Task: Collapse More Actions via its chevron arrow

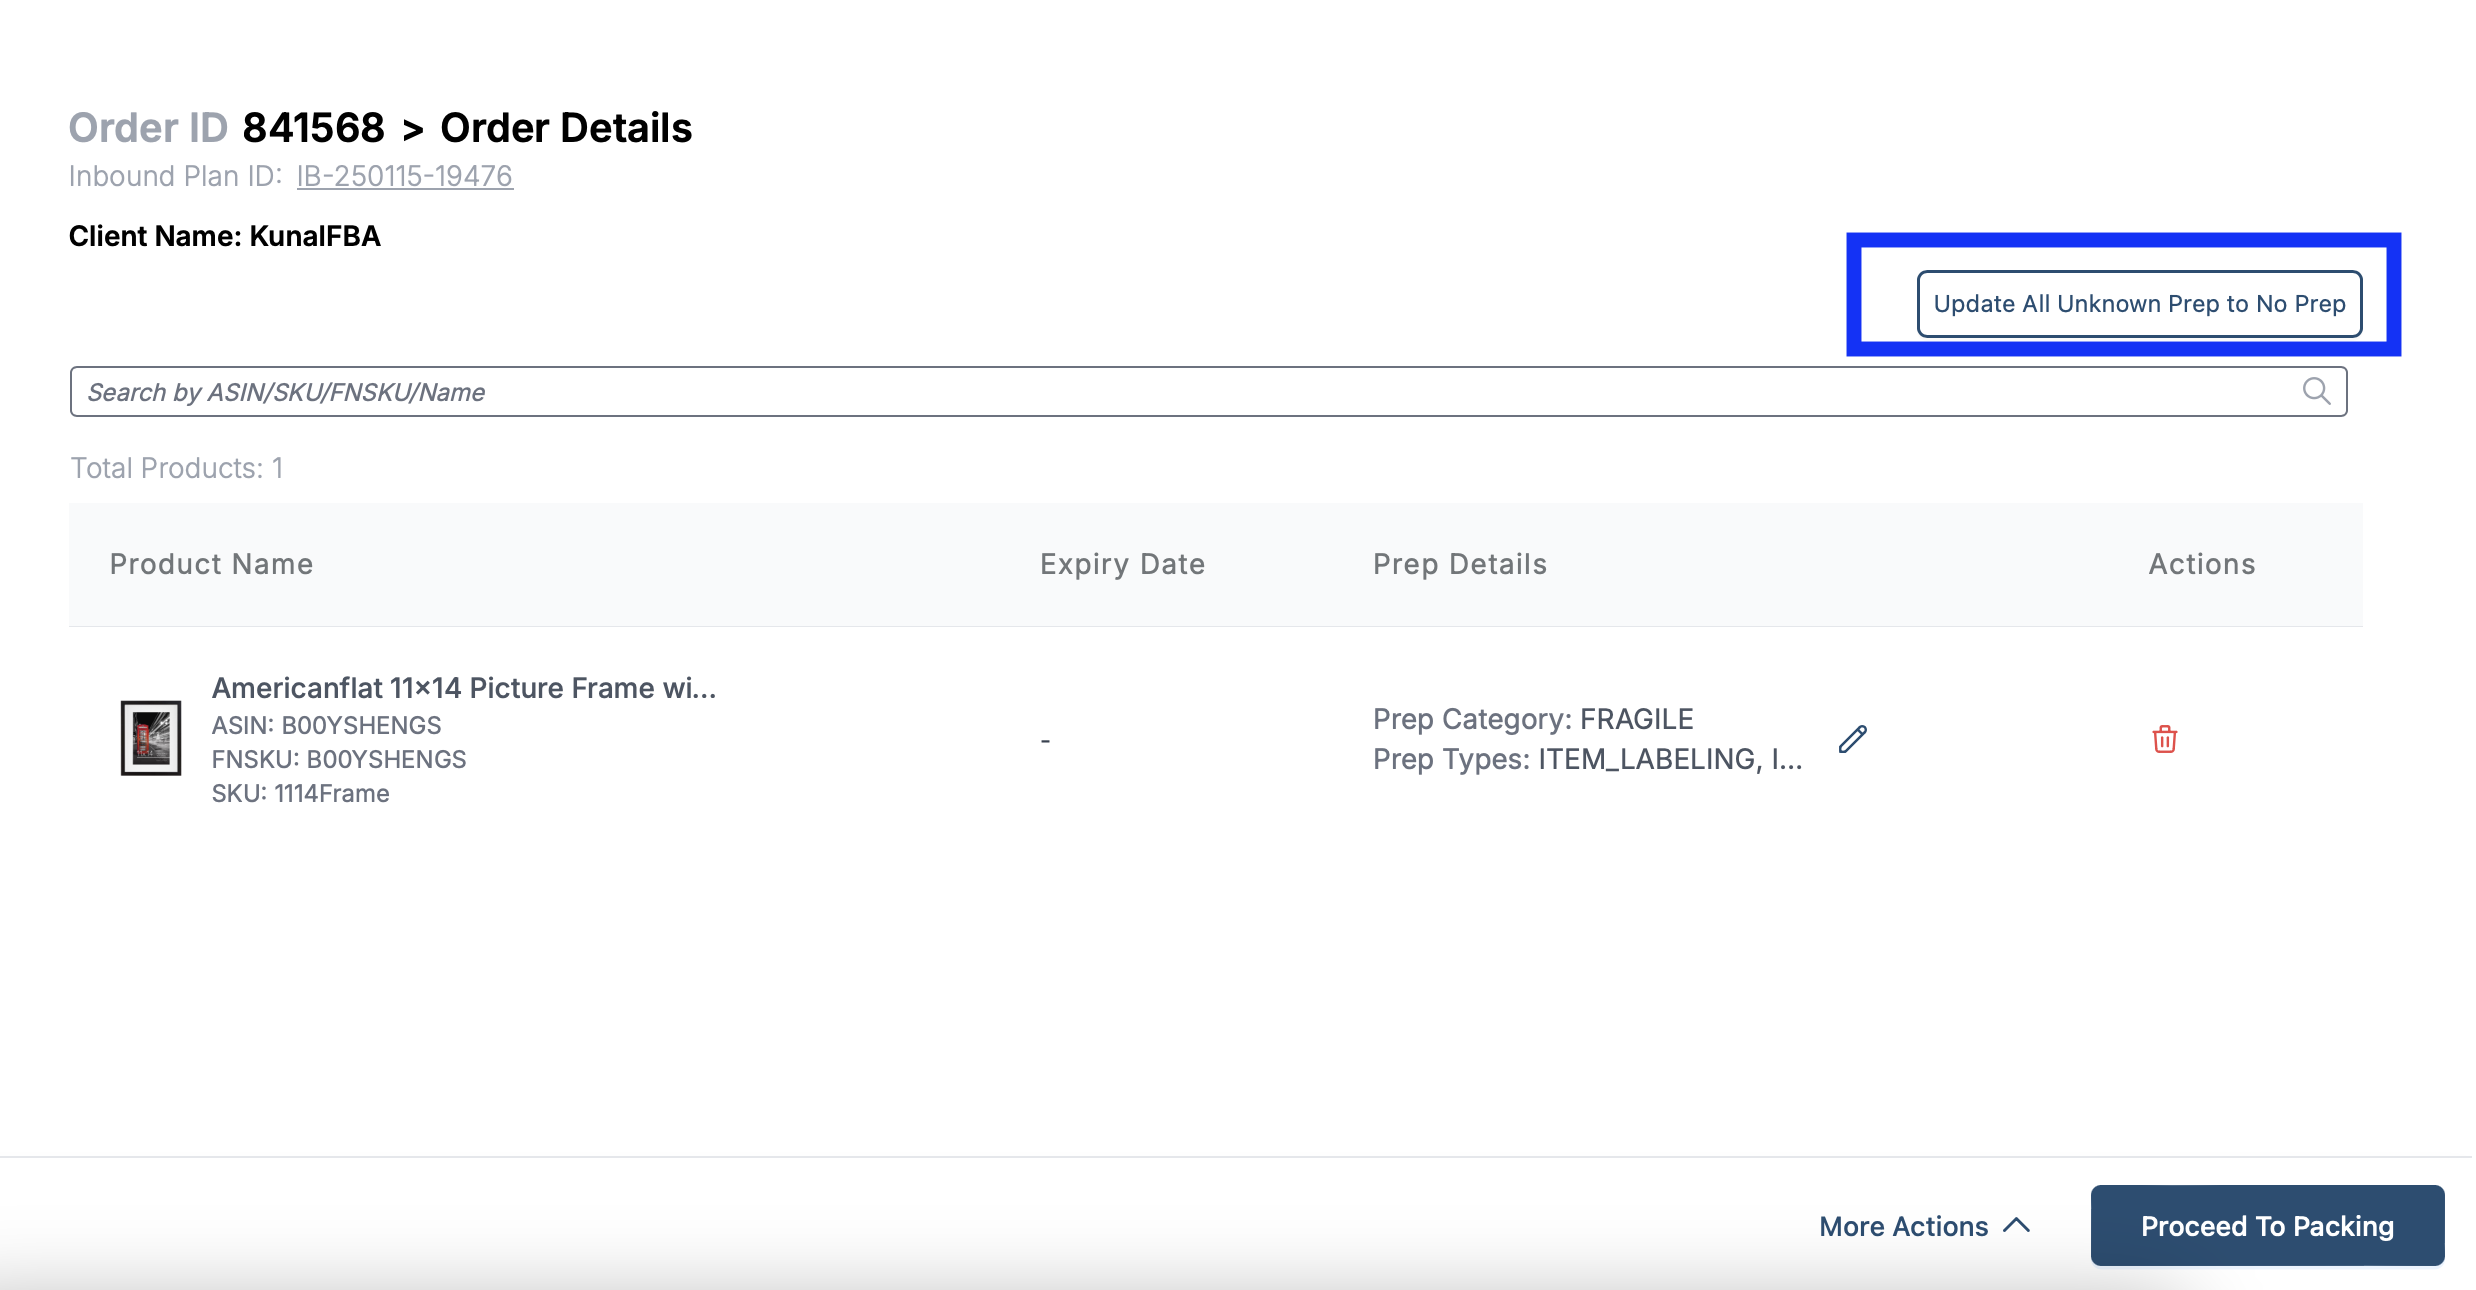Action: [x=2014, y=1225]
